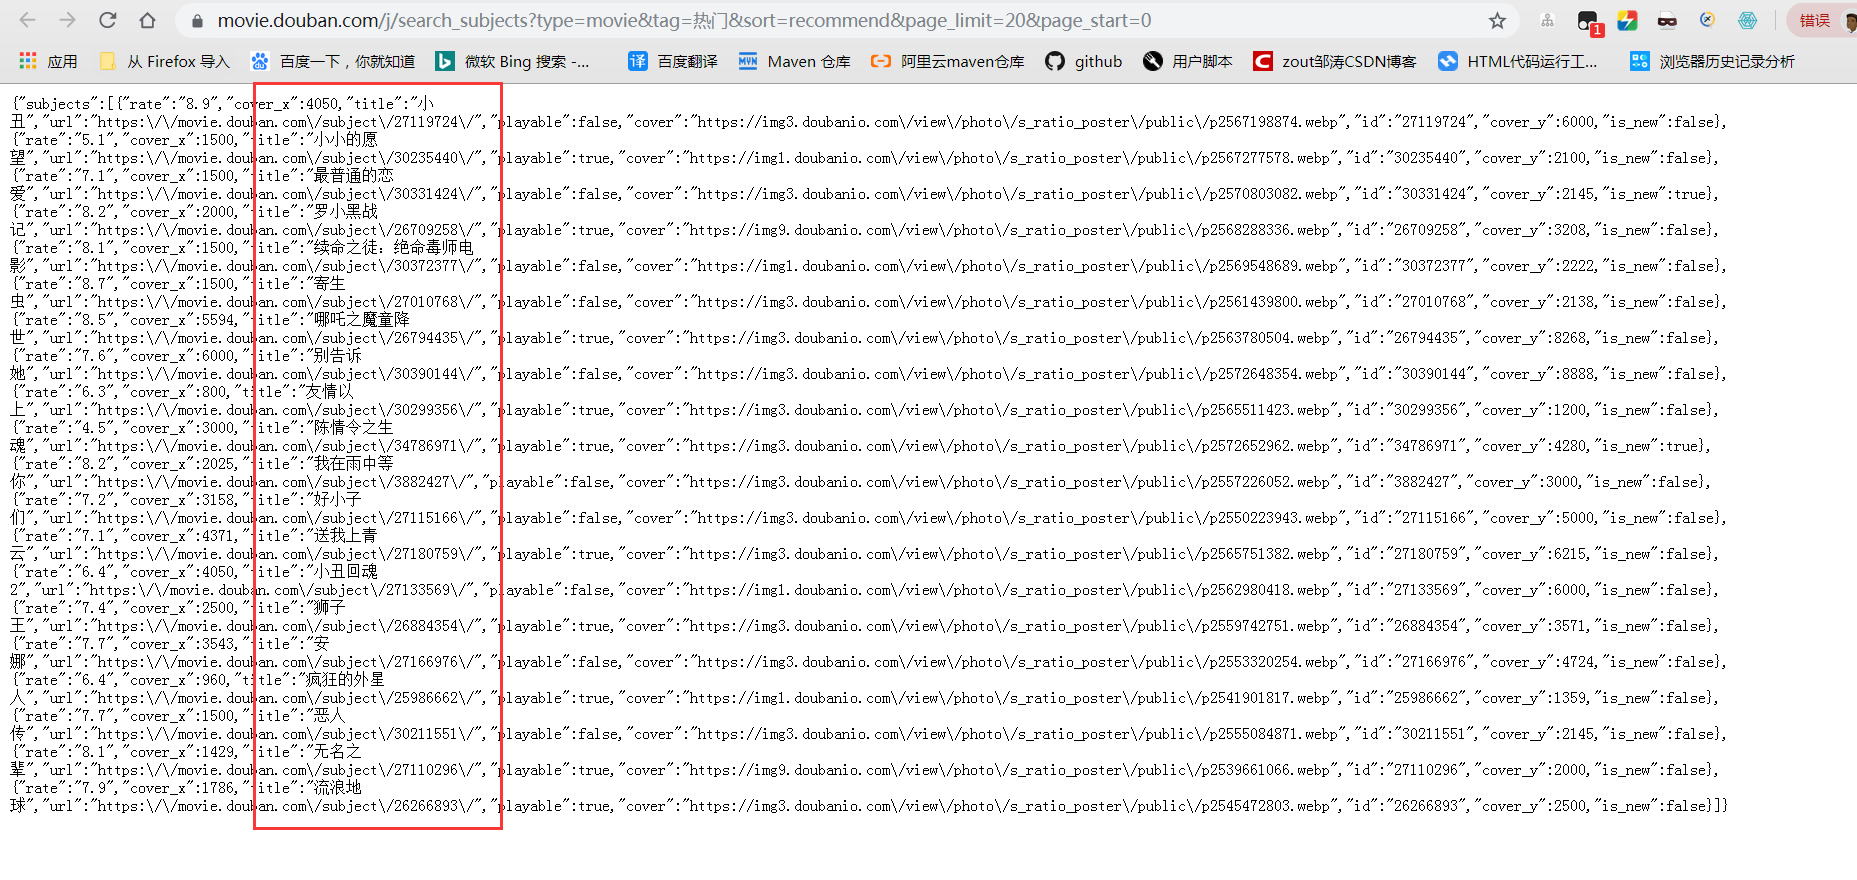Select the douban URL in address bar

coord(684,20)
